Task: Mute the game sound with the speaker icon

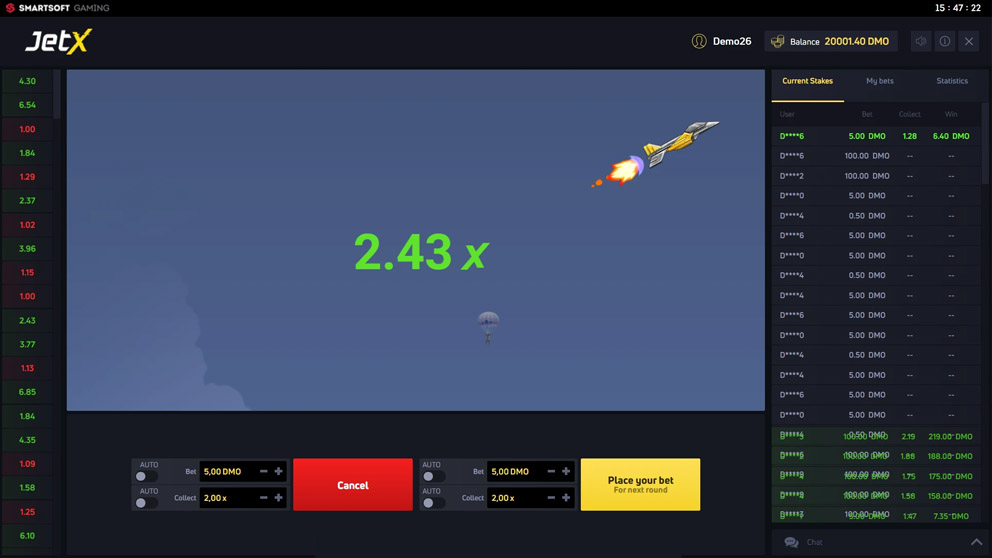Action: (x=920, y=41)
